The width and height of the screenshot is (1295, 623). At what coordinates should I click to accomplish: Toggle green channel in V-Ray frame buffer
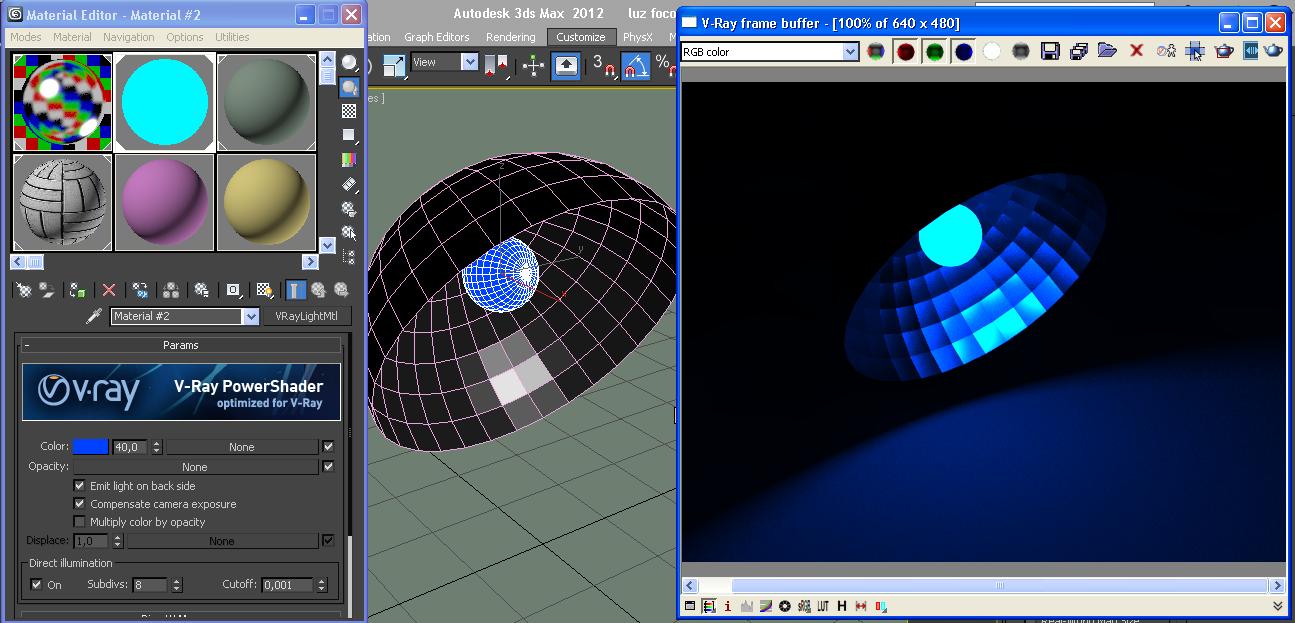point(934,51)
